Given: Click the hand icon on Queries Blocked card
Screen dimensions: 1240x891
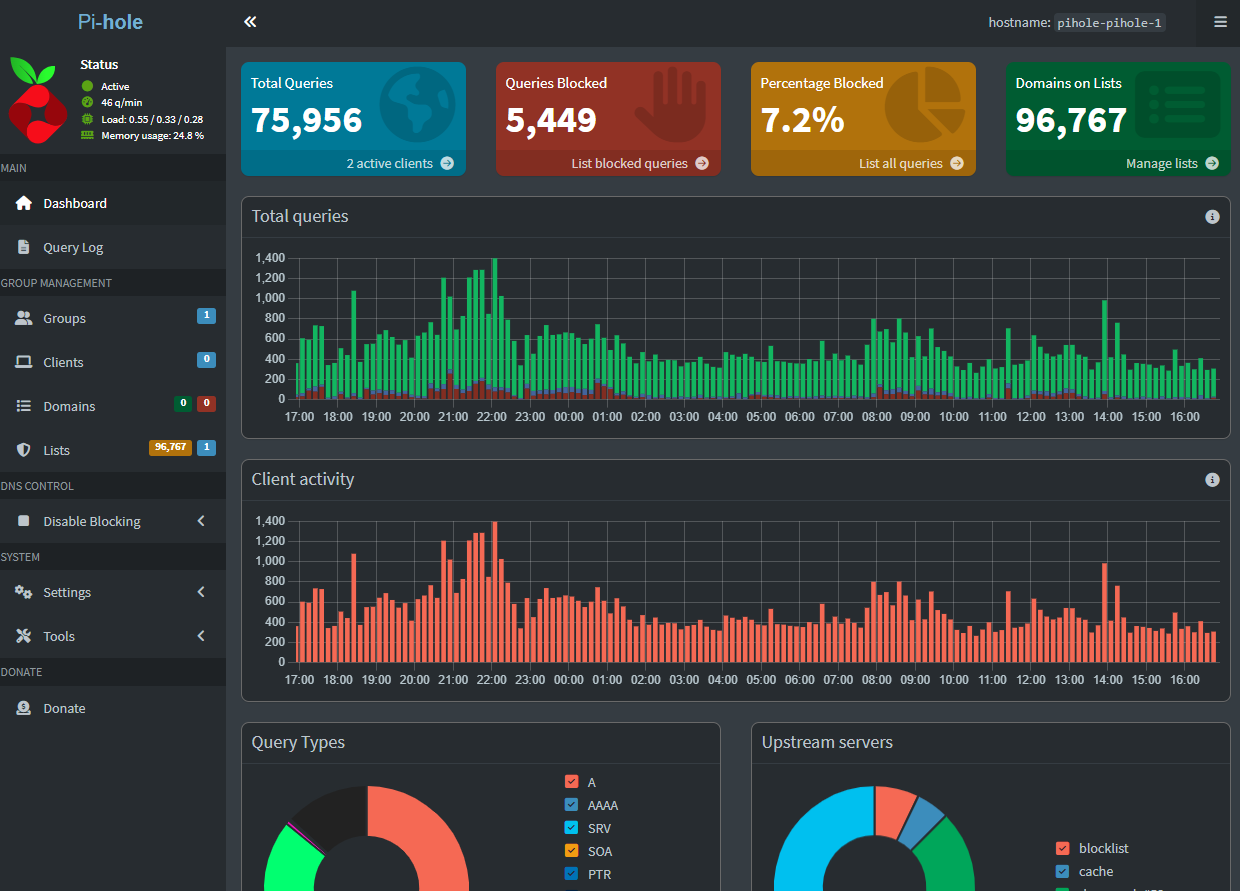Looking at the screenshot, I should pyautogui.click(x=671, y=104).
